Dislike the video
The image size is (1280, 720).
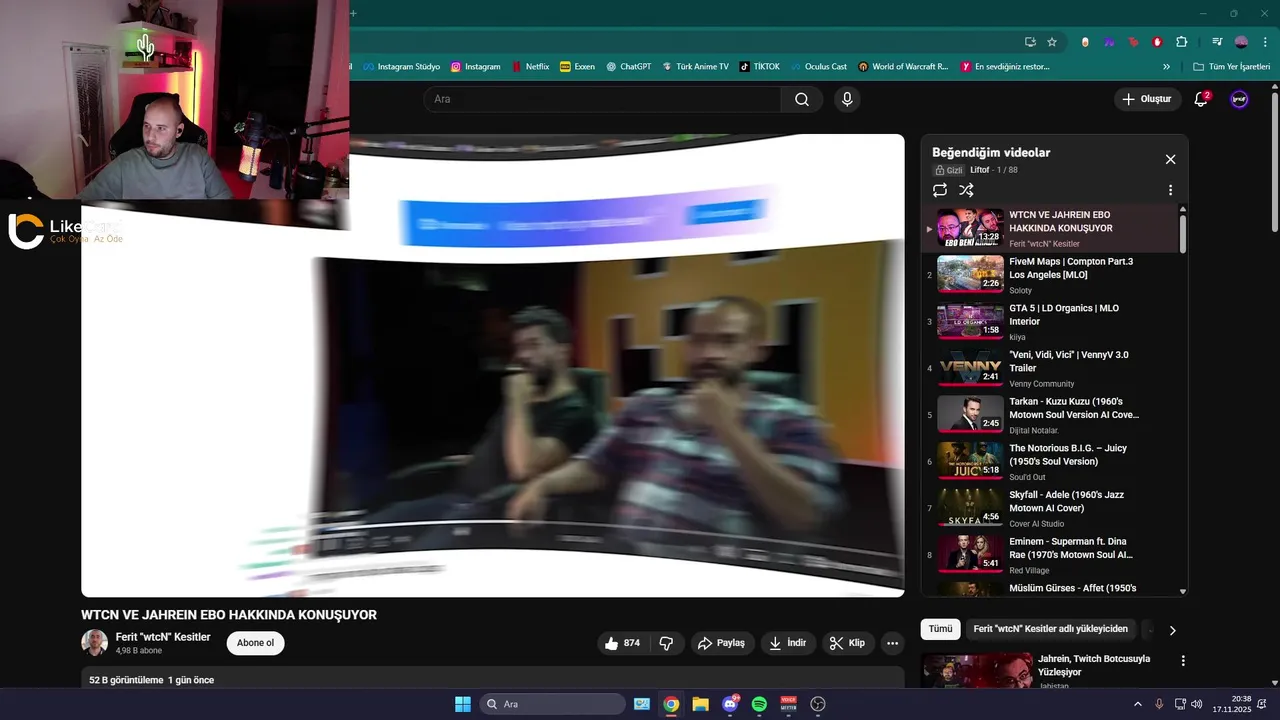[667, 643]
